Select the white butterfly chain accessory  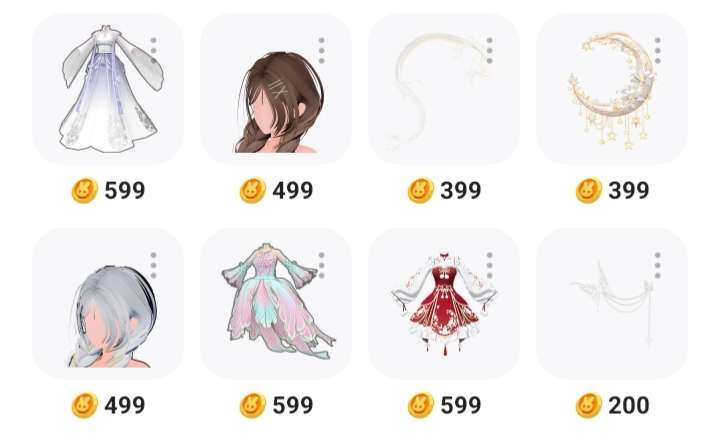point(612,304)
